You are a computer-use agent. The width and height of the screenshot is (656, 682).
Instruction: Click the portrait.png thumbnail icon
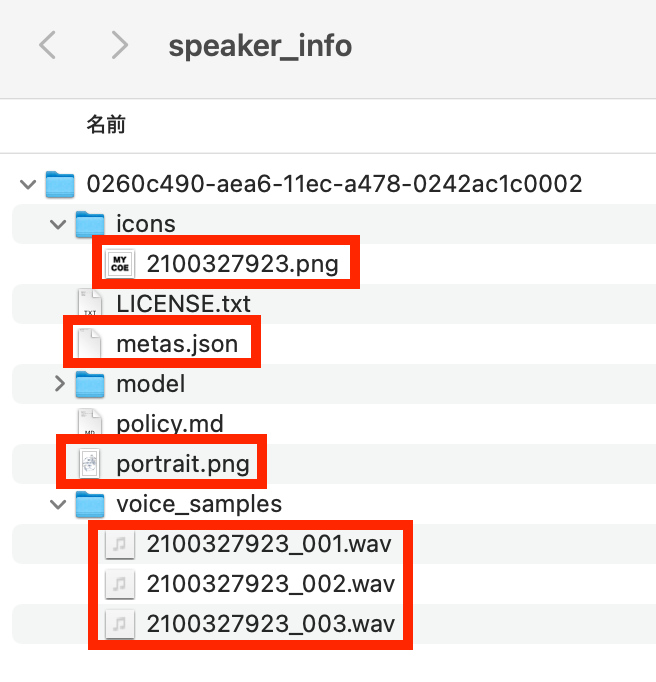(90, 464)
